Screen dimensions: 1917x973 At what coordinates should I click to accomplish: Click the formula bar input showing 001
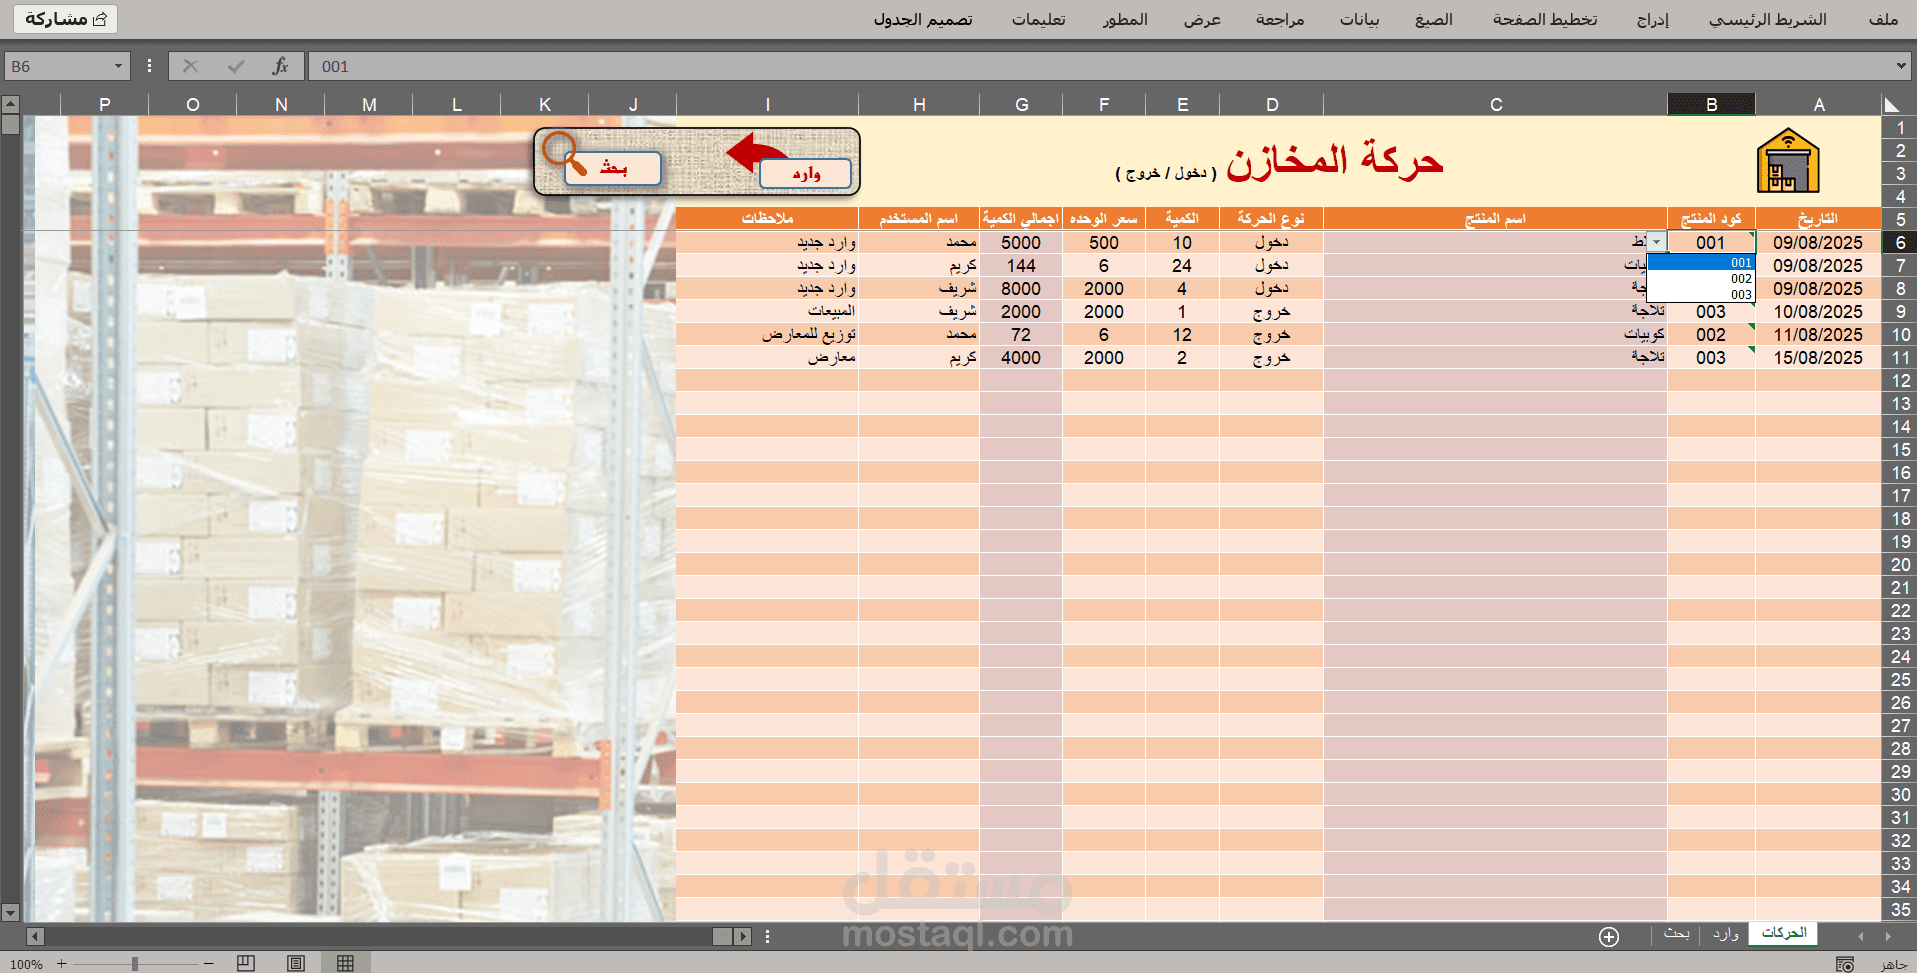coord(1100,66)
